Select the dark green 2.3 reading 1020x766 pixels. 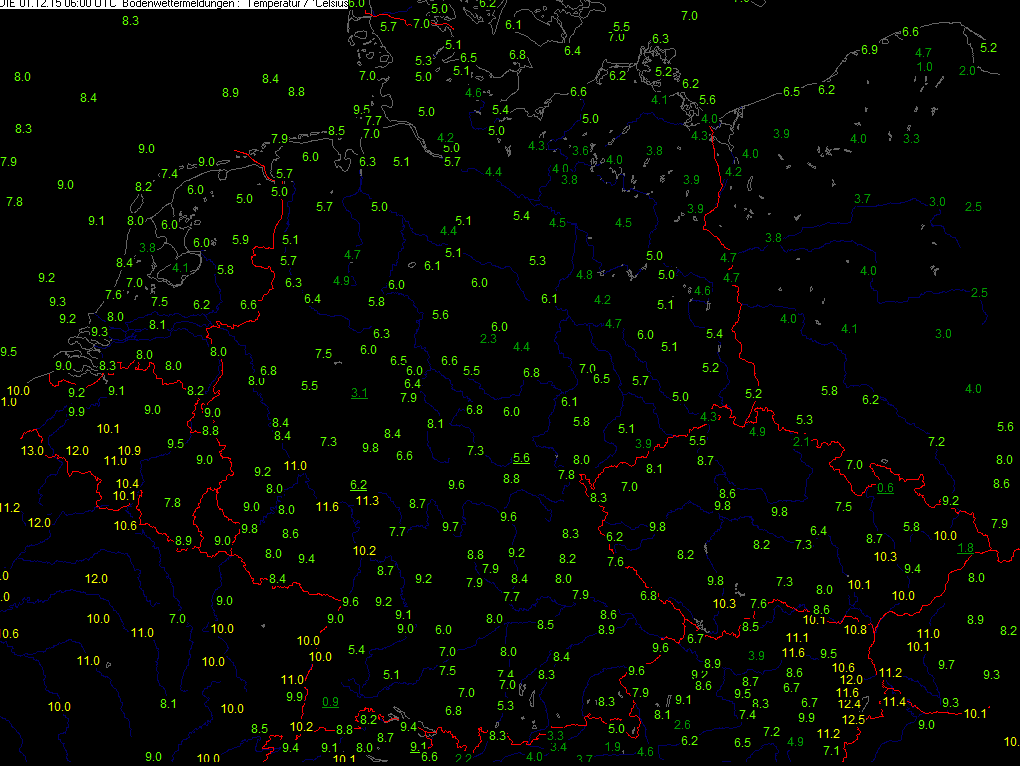[488, 339]
